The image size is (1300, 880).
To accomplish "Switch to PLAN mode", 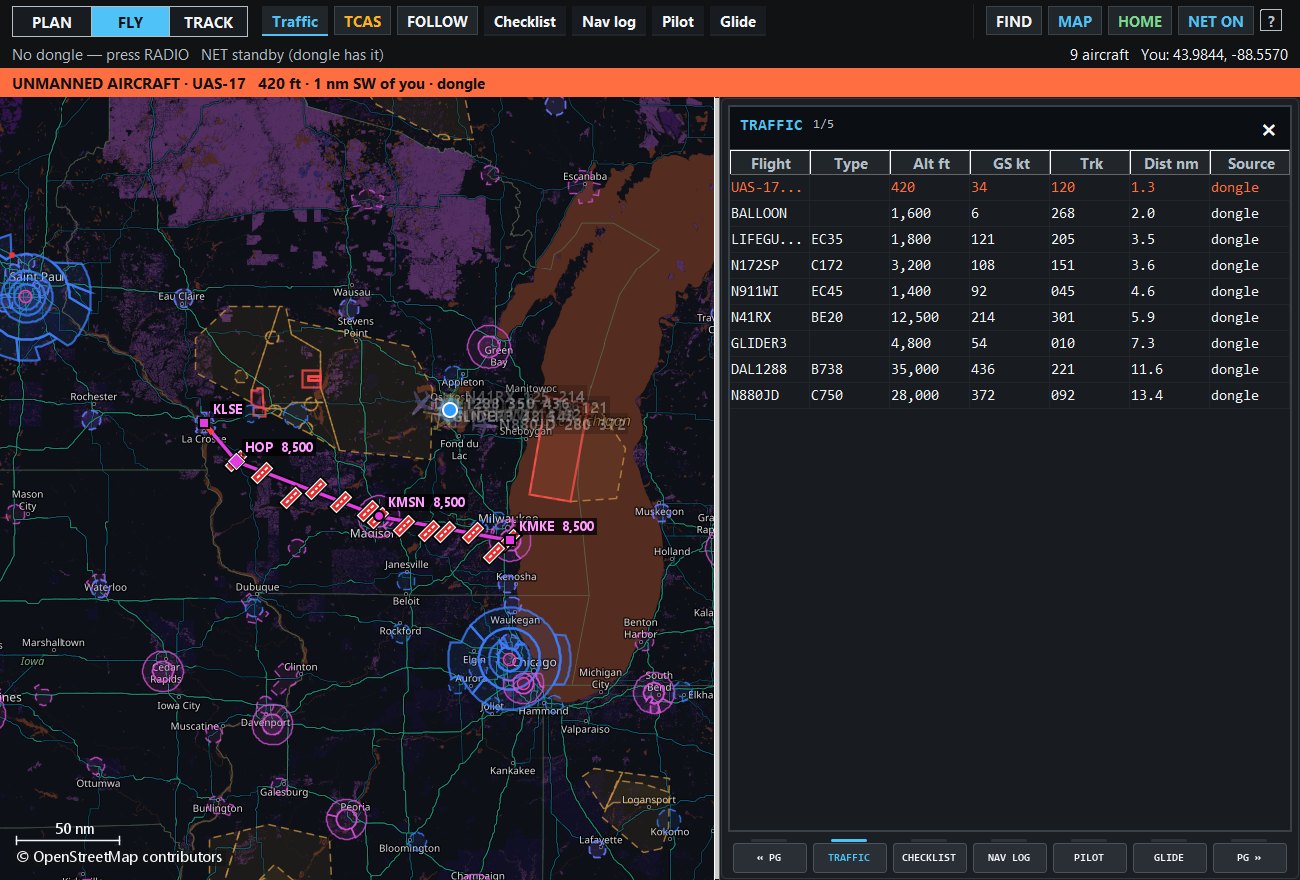I will [52, 21].
